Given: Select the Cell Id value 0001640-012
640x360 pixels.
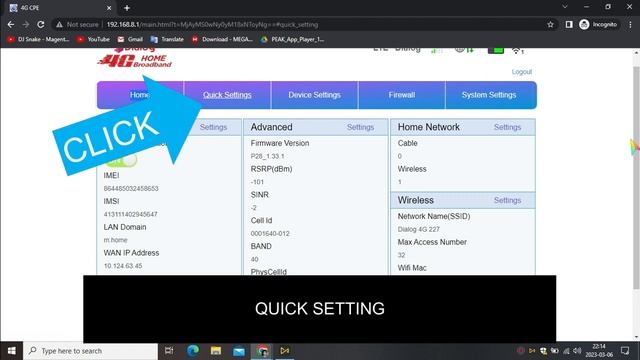Looking at the screenshot, I should click(x=270, y=234).
